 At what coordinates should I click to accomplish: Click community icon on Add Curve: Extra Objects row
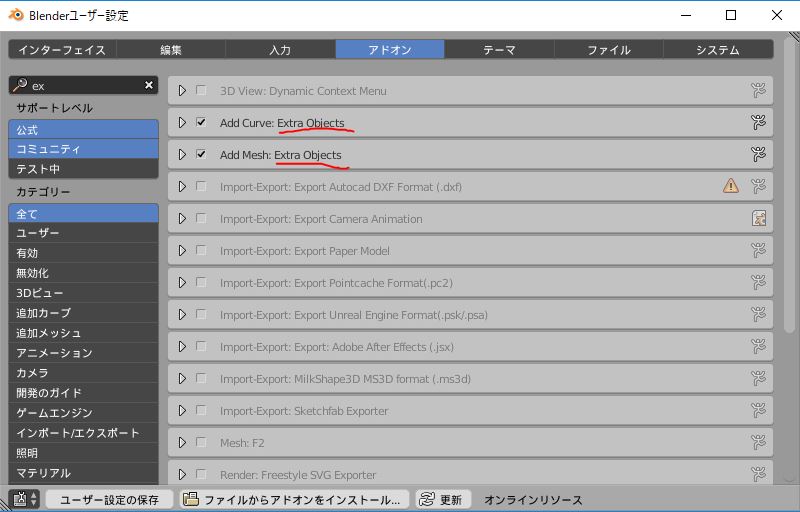point(758,123)
